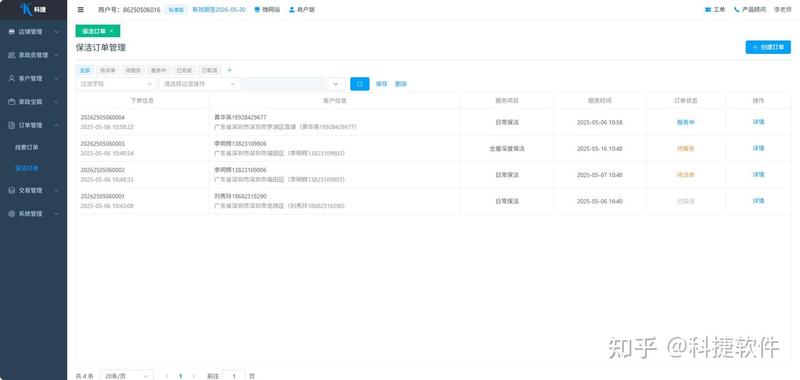
Task: Click the 保存 filter link
Action: (381, 84)
